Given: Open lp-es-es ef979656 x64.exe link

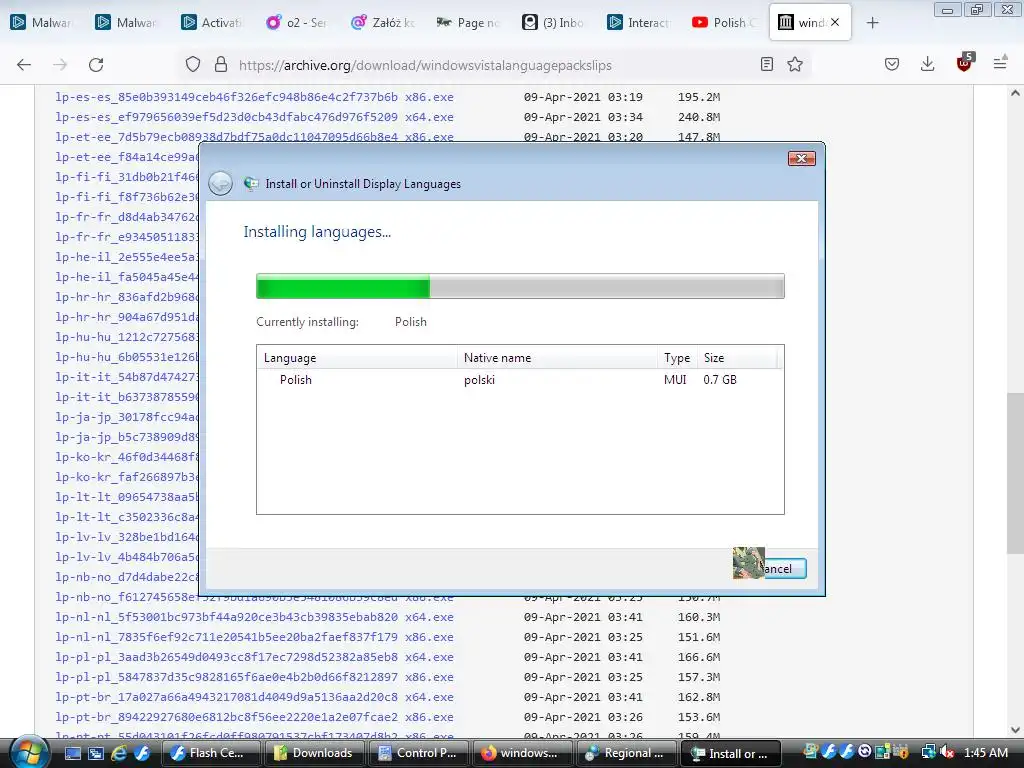Looking at the screenshot, I should tap(254, 117).
